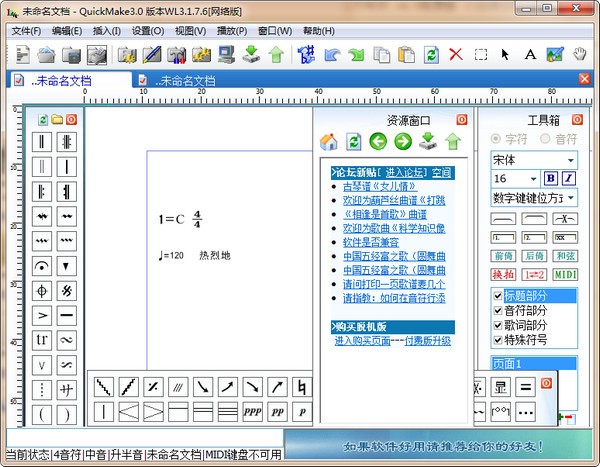Image resolution: width=600 pixels, height=467 pixels.
Task: Switch to the second 未命名文档 tab
Action: click(x=184, y=80)
